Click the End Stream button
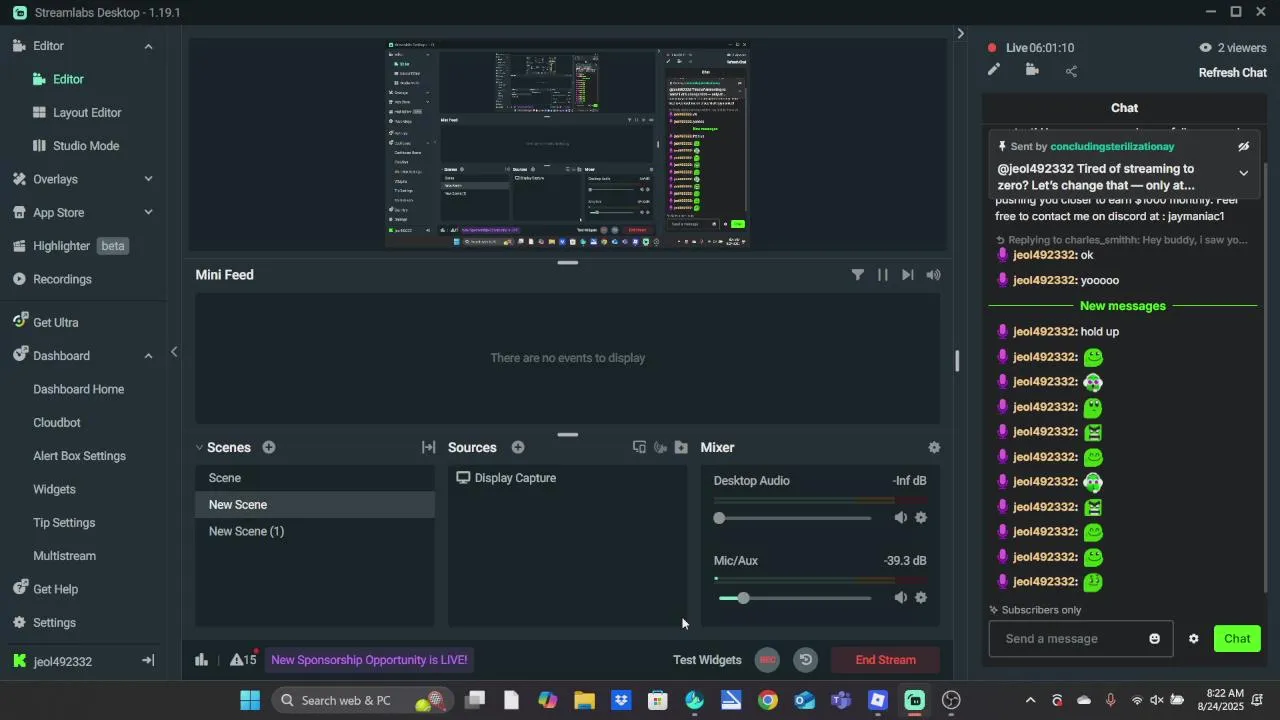 click(885, 660)
